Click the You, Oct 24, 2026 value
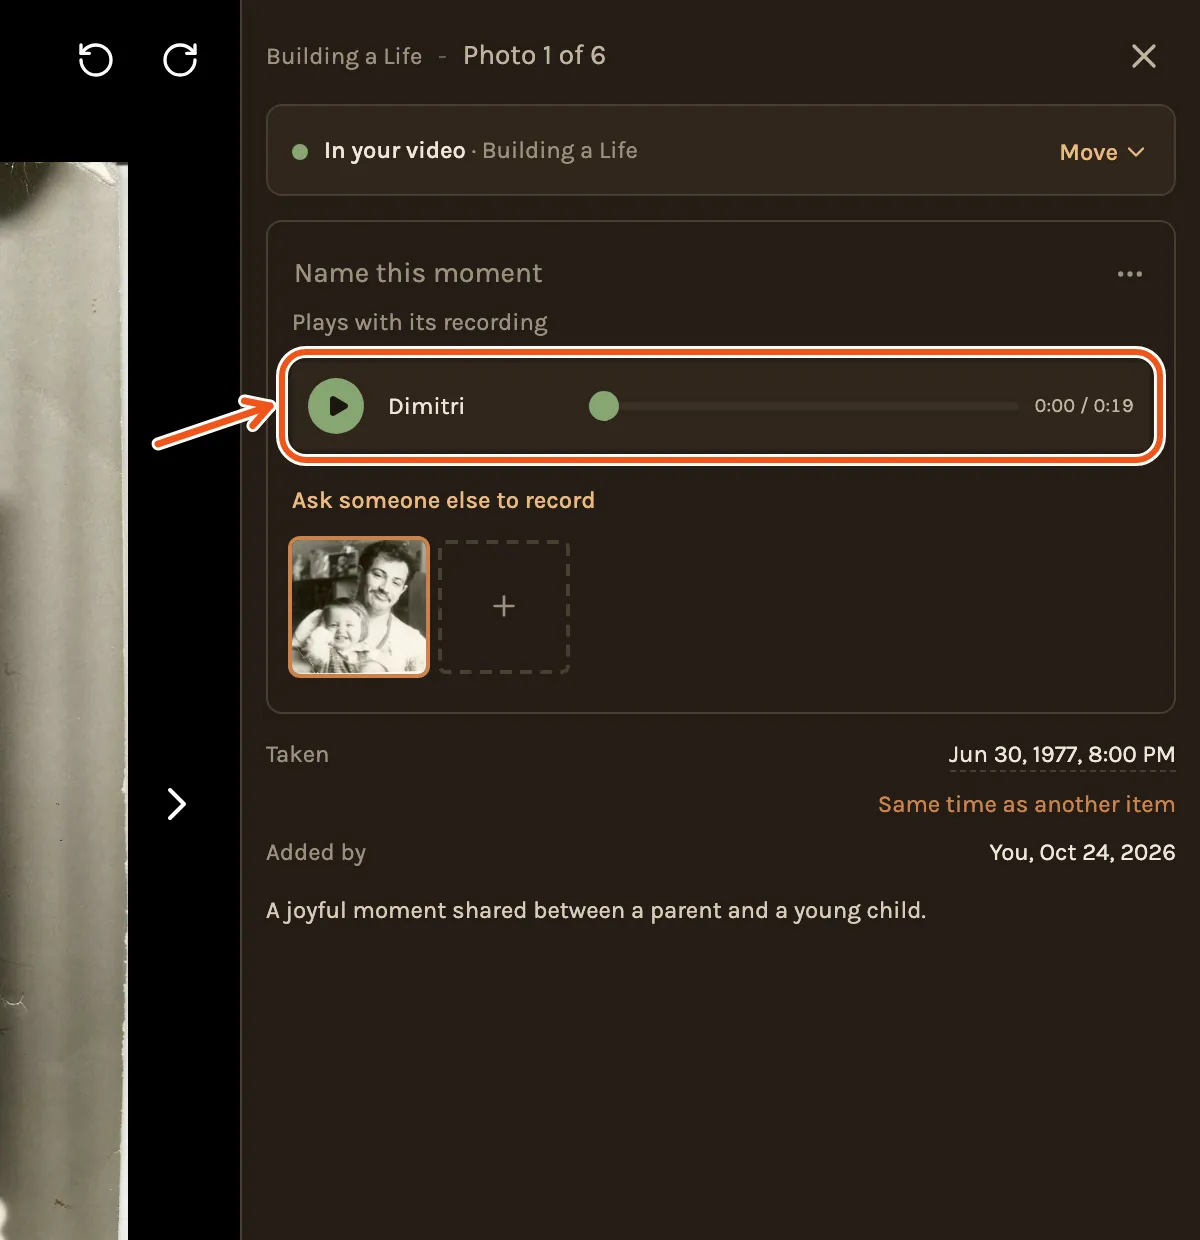 (x=1082, y=852)
